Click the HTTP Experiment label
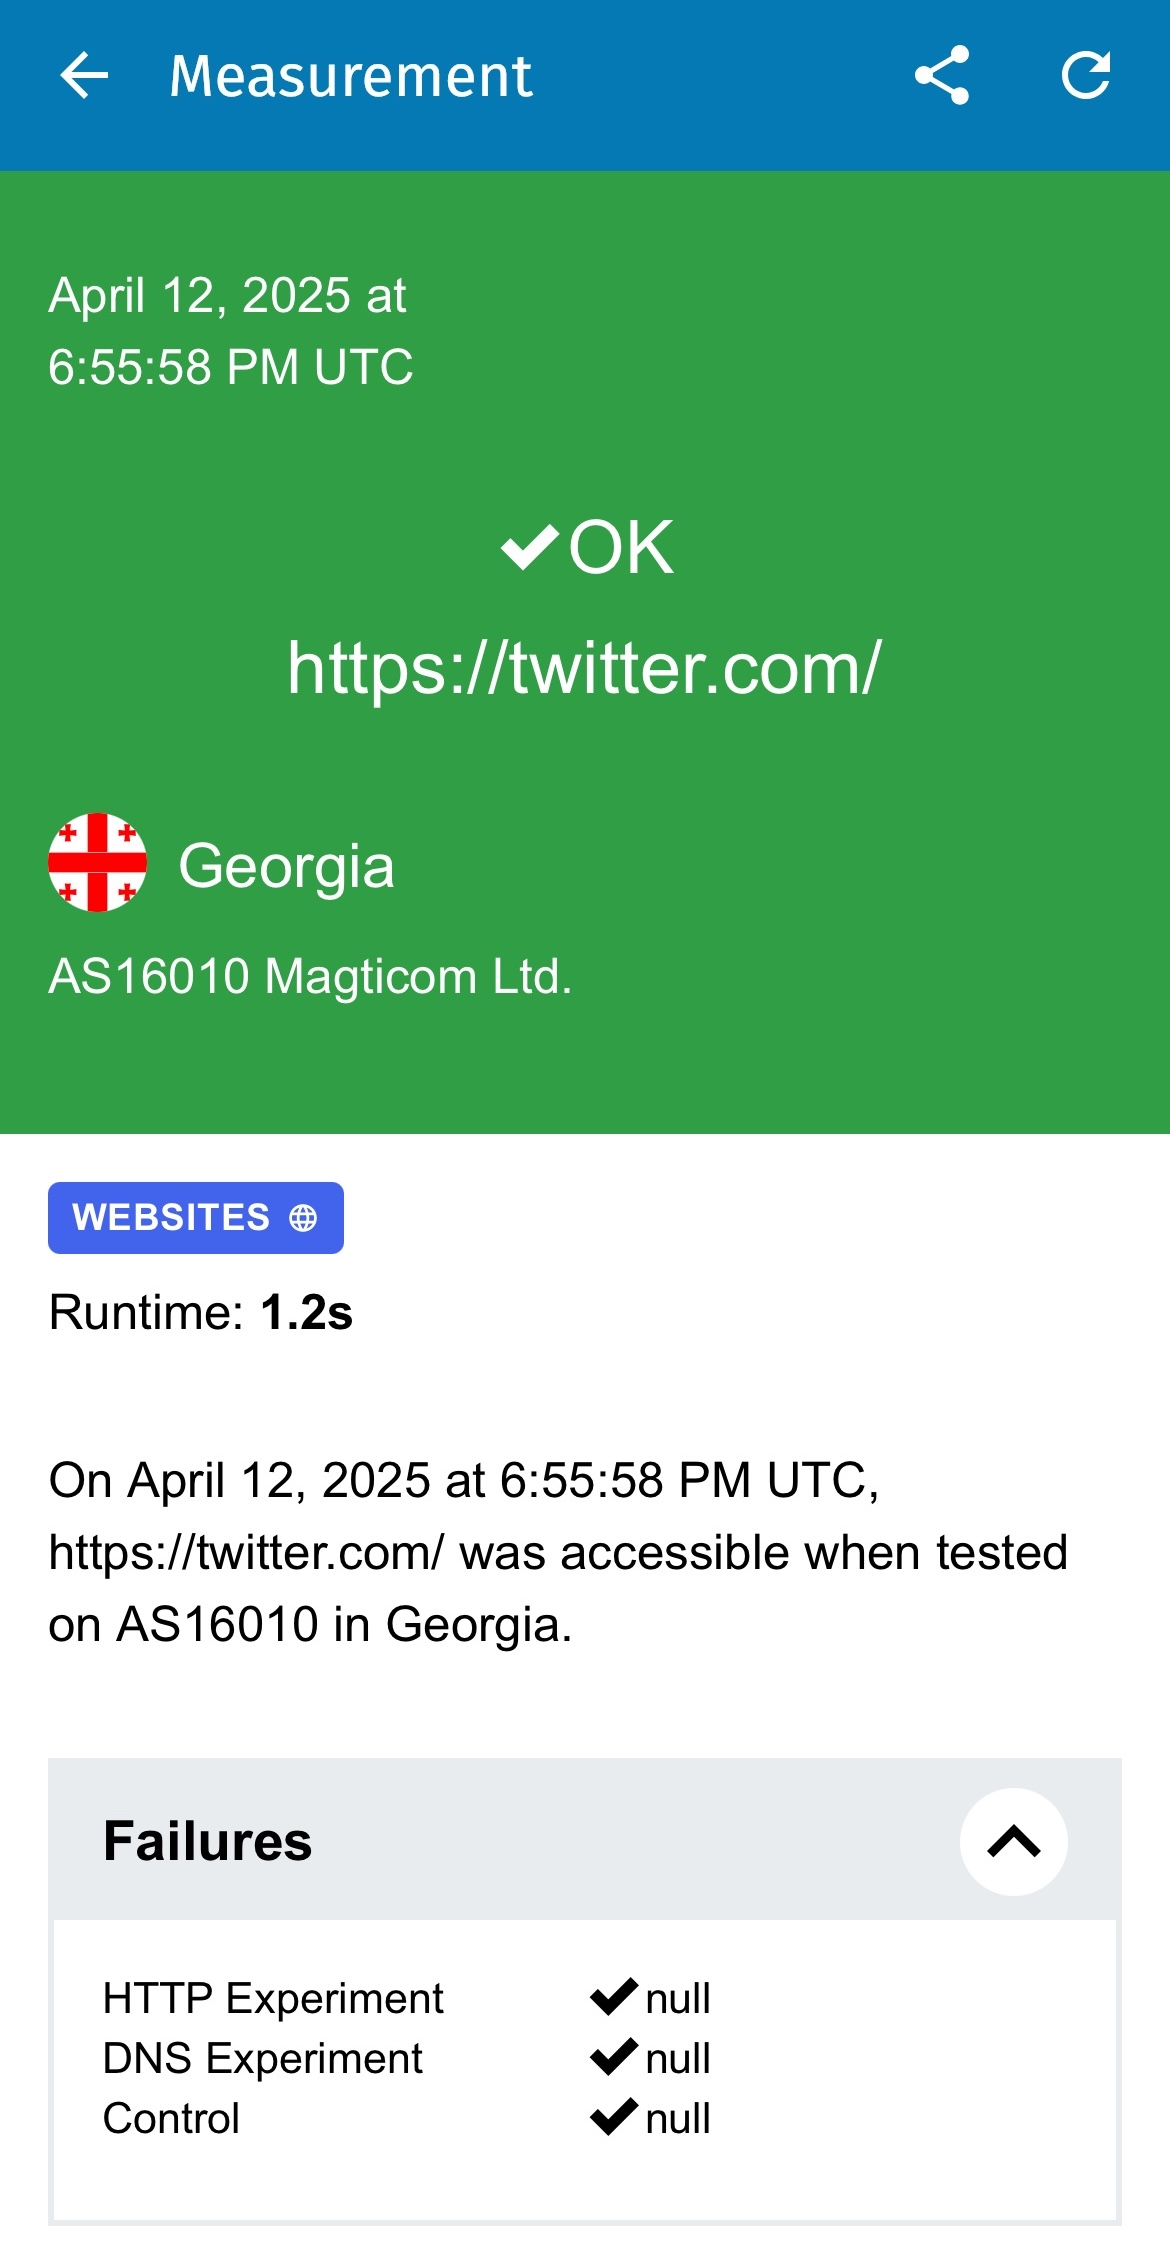Image resolution: width=1170 pixels, height=2259 pixels. coord(273,1998)
